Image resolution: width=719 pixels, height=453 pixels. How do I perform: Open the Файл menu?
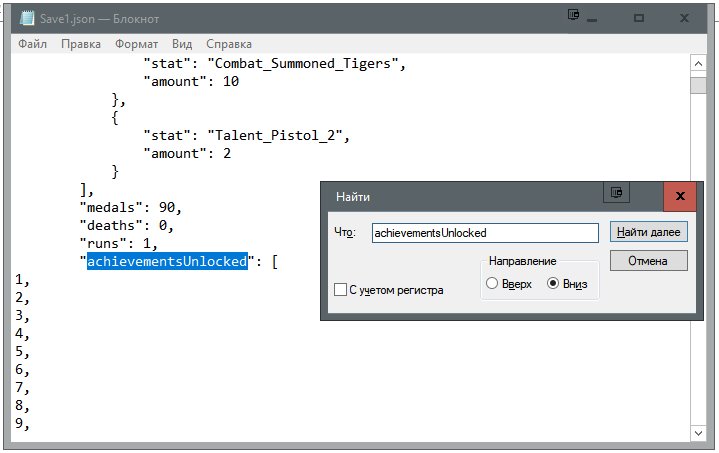click(32, 44)
